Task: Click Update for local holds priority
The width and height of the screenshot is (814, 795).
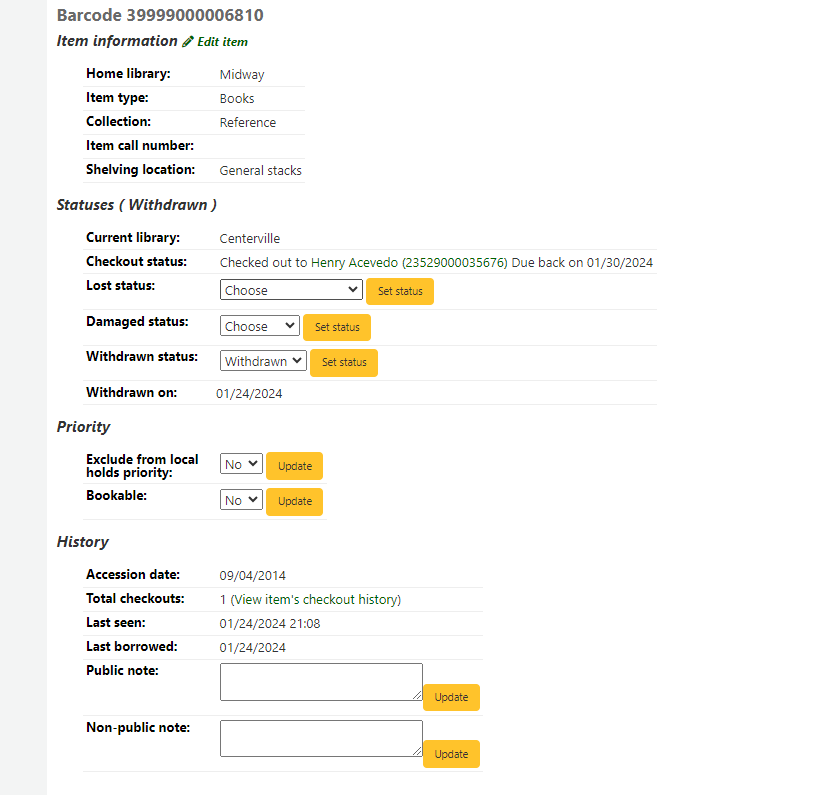Action: [294, 466]
